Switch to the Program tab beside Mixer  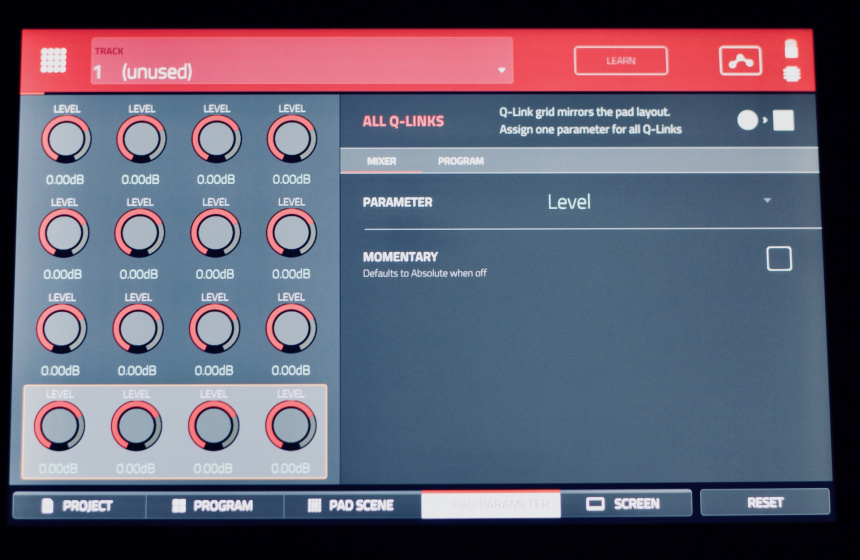coord(461,161)
